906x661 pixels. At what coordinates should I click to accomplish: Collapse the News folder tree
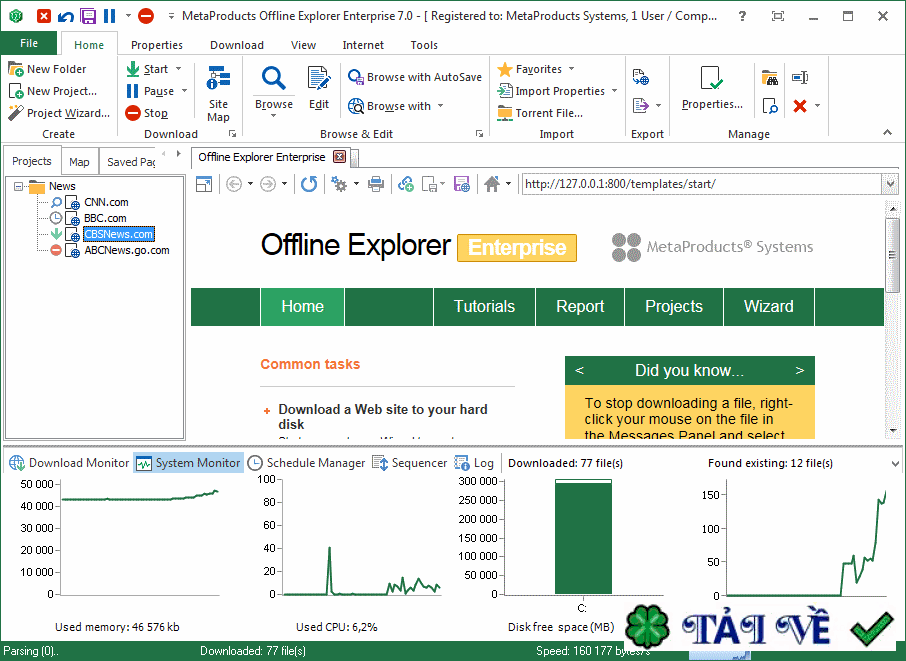21,185
